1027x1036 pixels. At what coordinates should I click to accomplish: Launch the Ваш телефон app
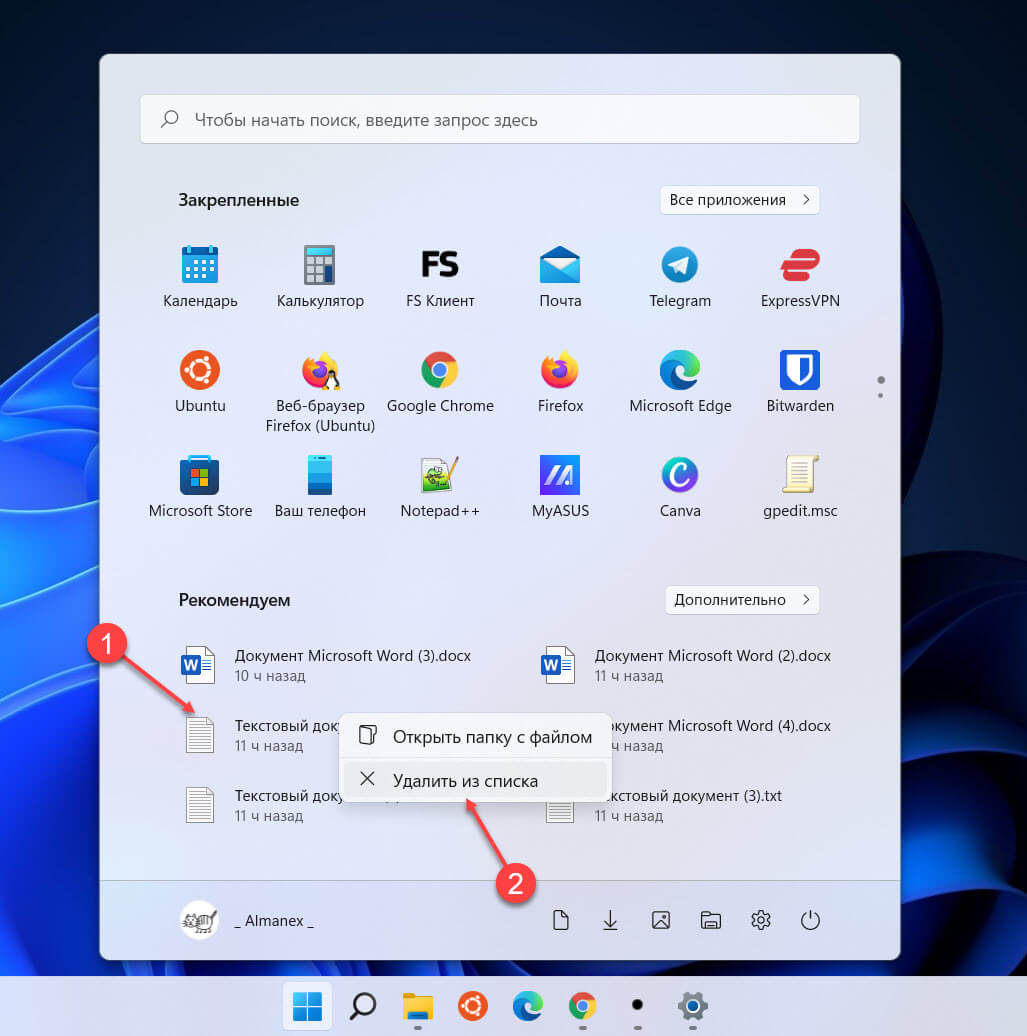320,487
